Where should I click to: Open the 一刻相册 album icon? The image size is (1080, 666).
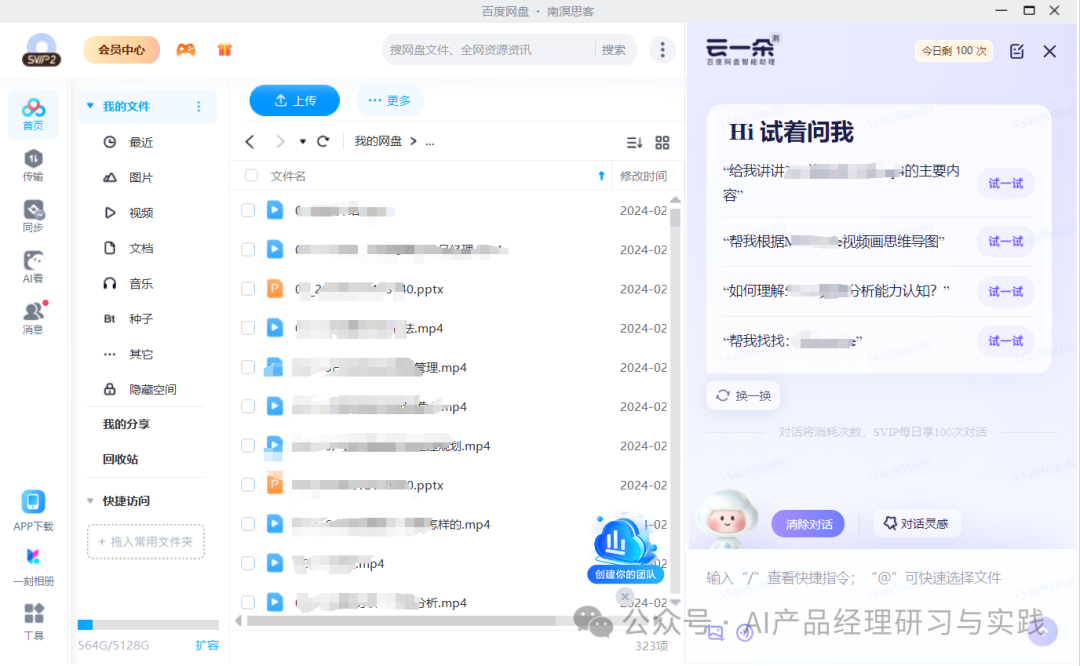[x=33, y=566]
